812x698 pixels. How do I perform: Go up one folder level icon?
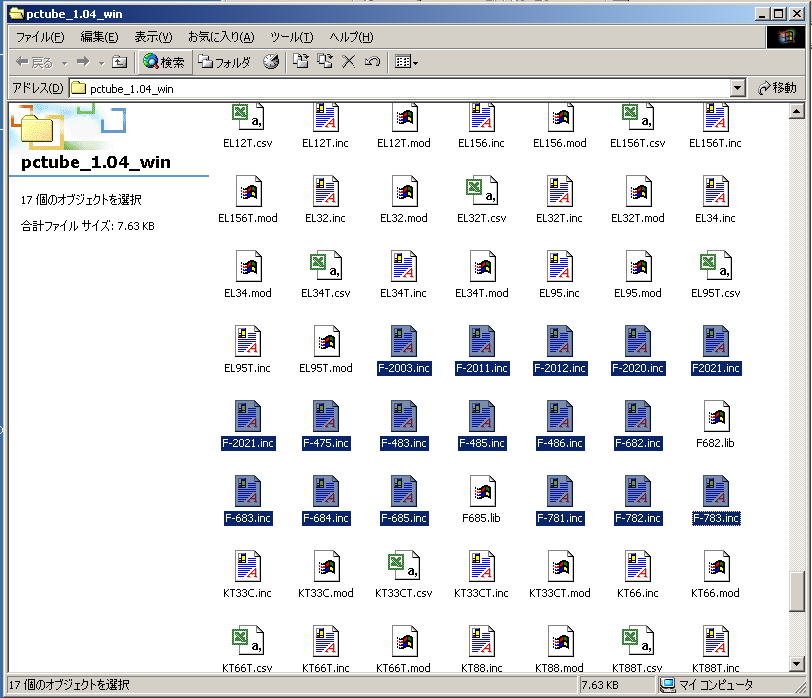coord(120,62)
